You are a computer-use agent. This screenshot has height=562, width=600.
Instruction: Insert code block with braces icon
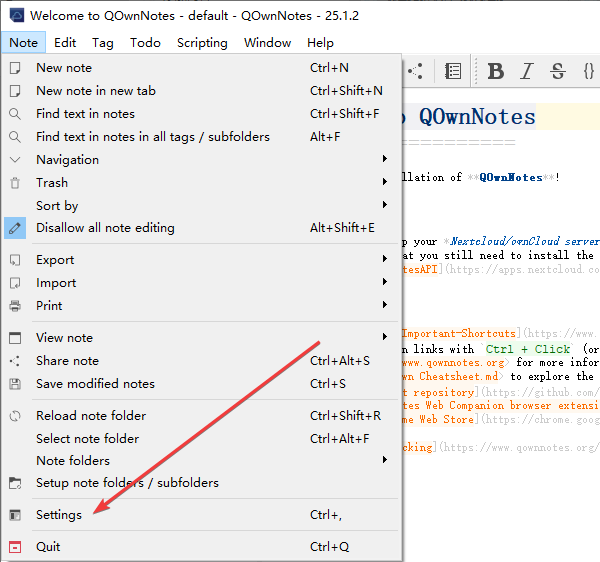click(588, 71)
